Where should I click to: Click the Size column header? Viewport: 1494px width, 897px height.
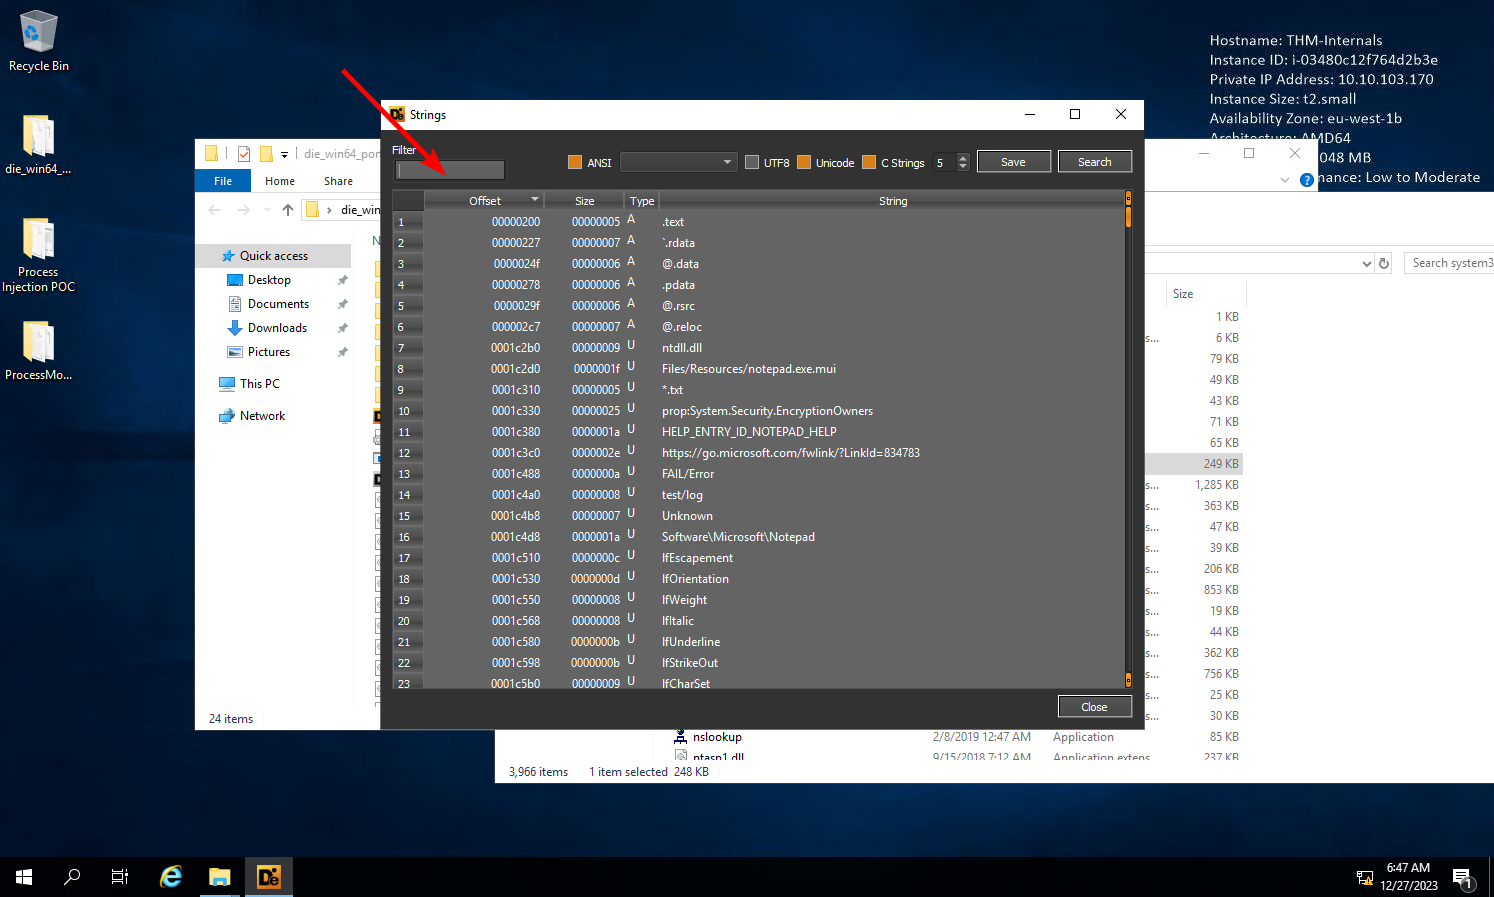[584, 201]
